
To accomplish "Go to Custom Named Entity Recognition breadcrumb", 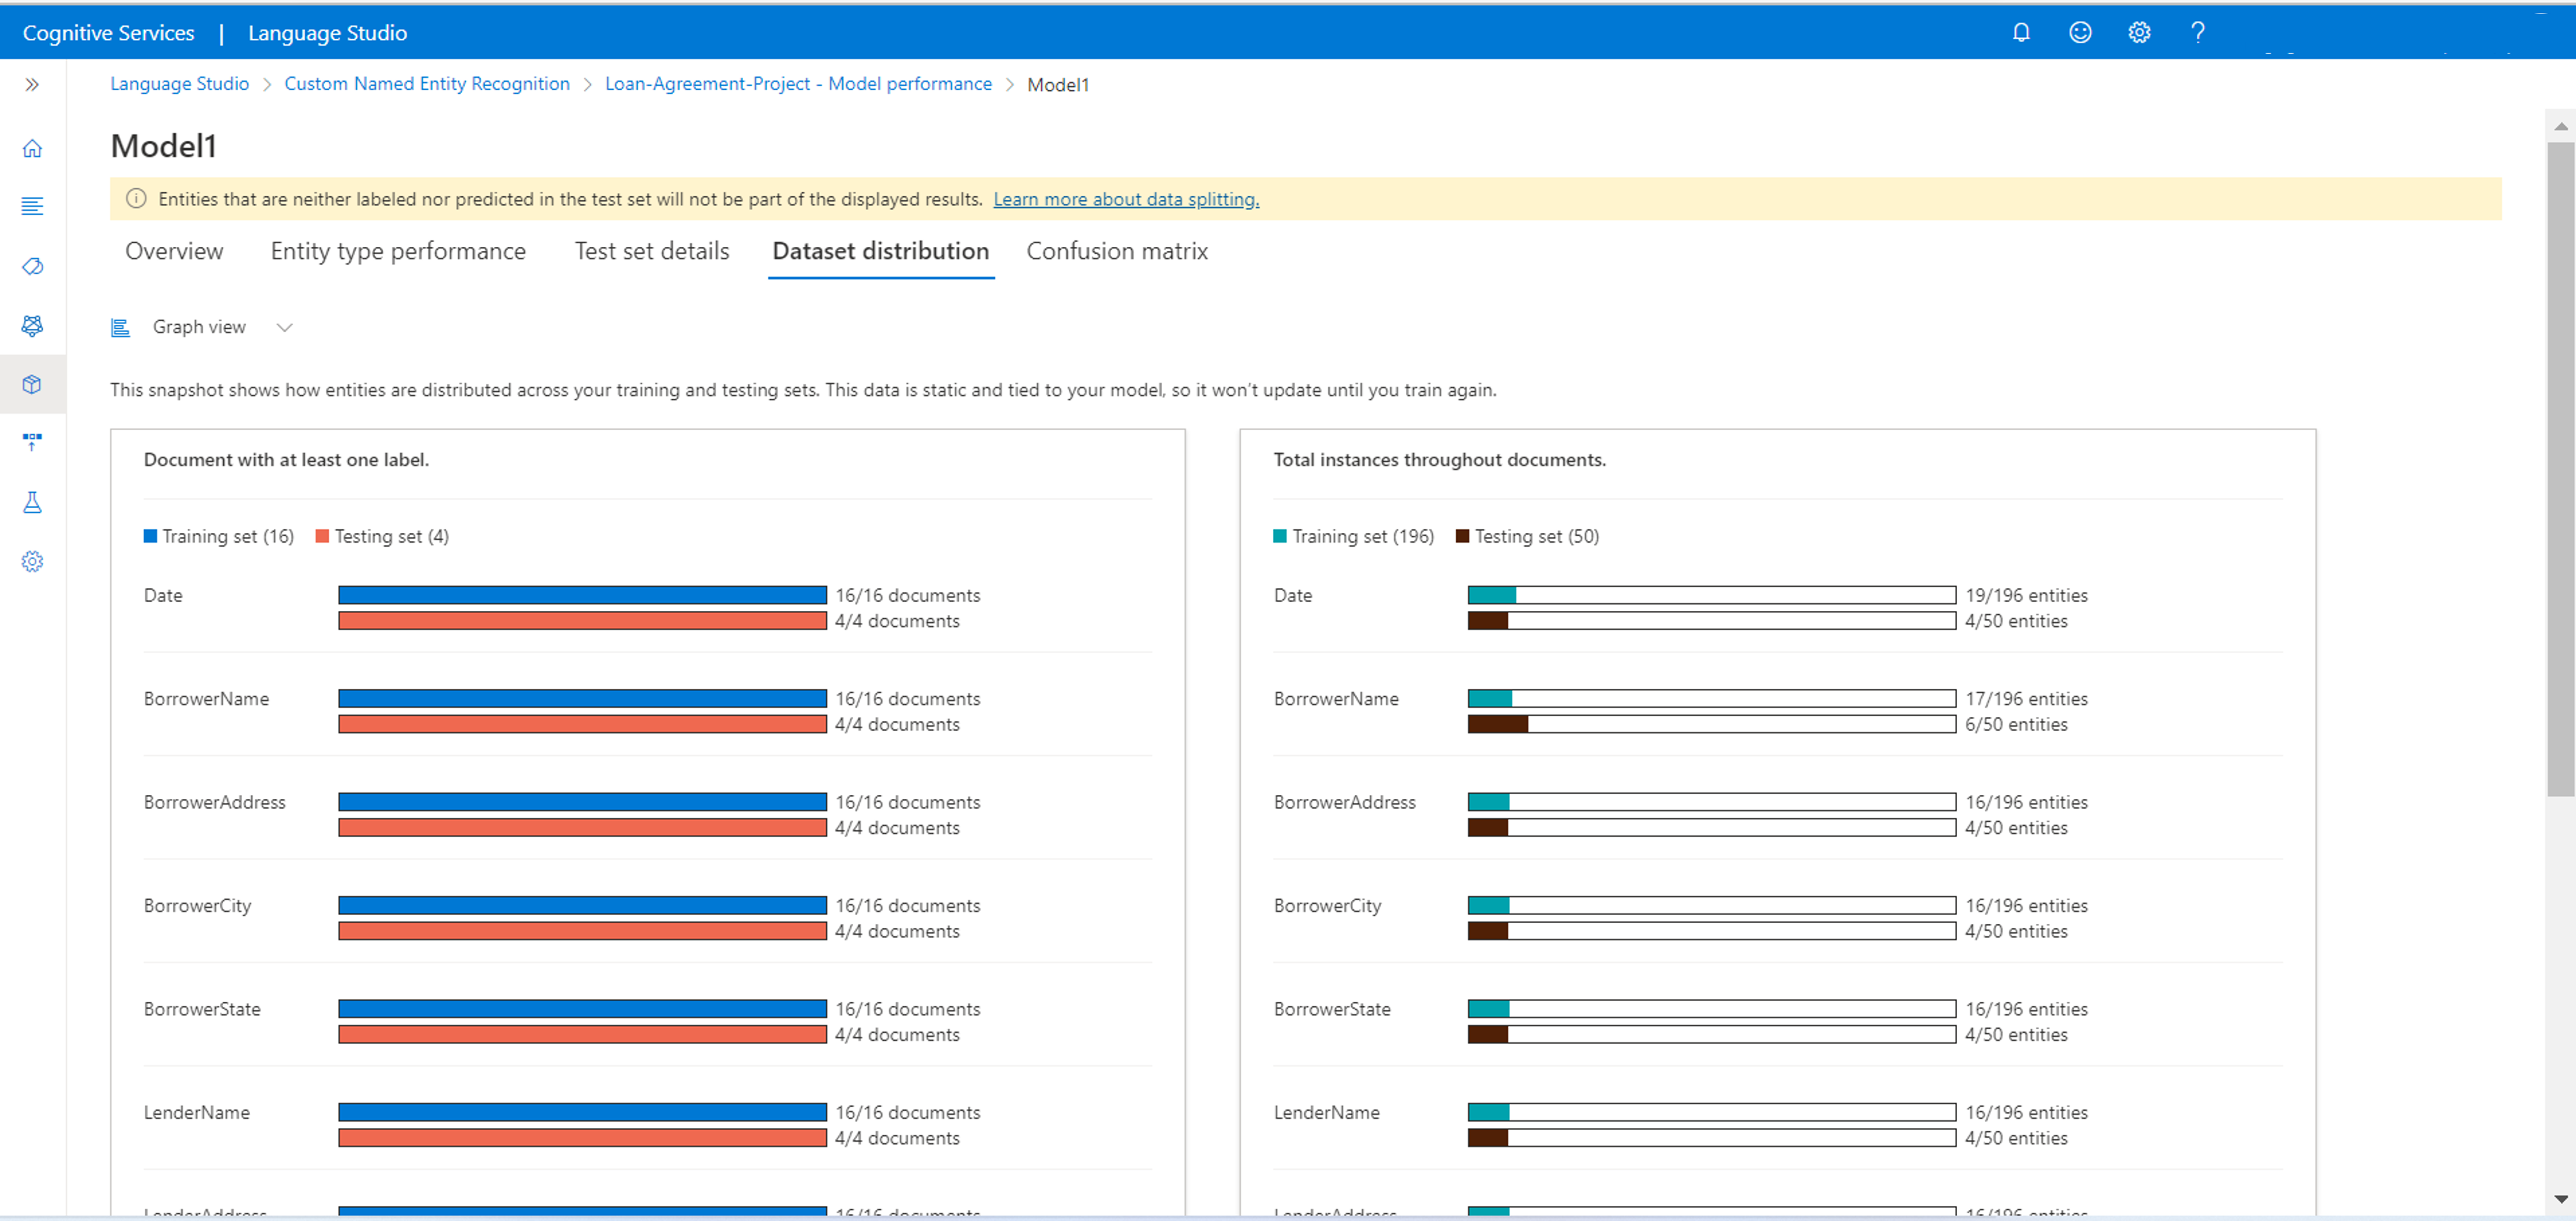I will point(426,84).
